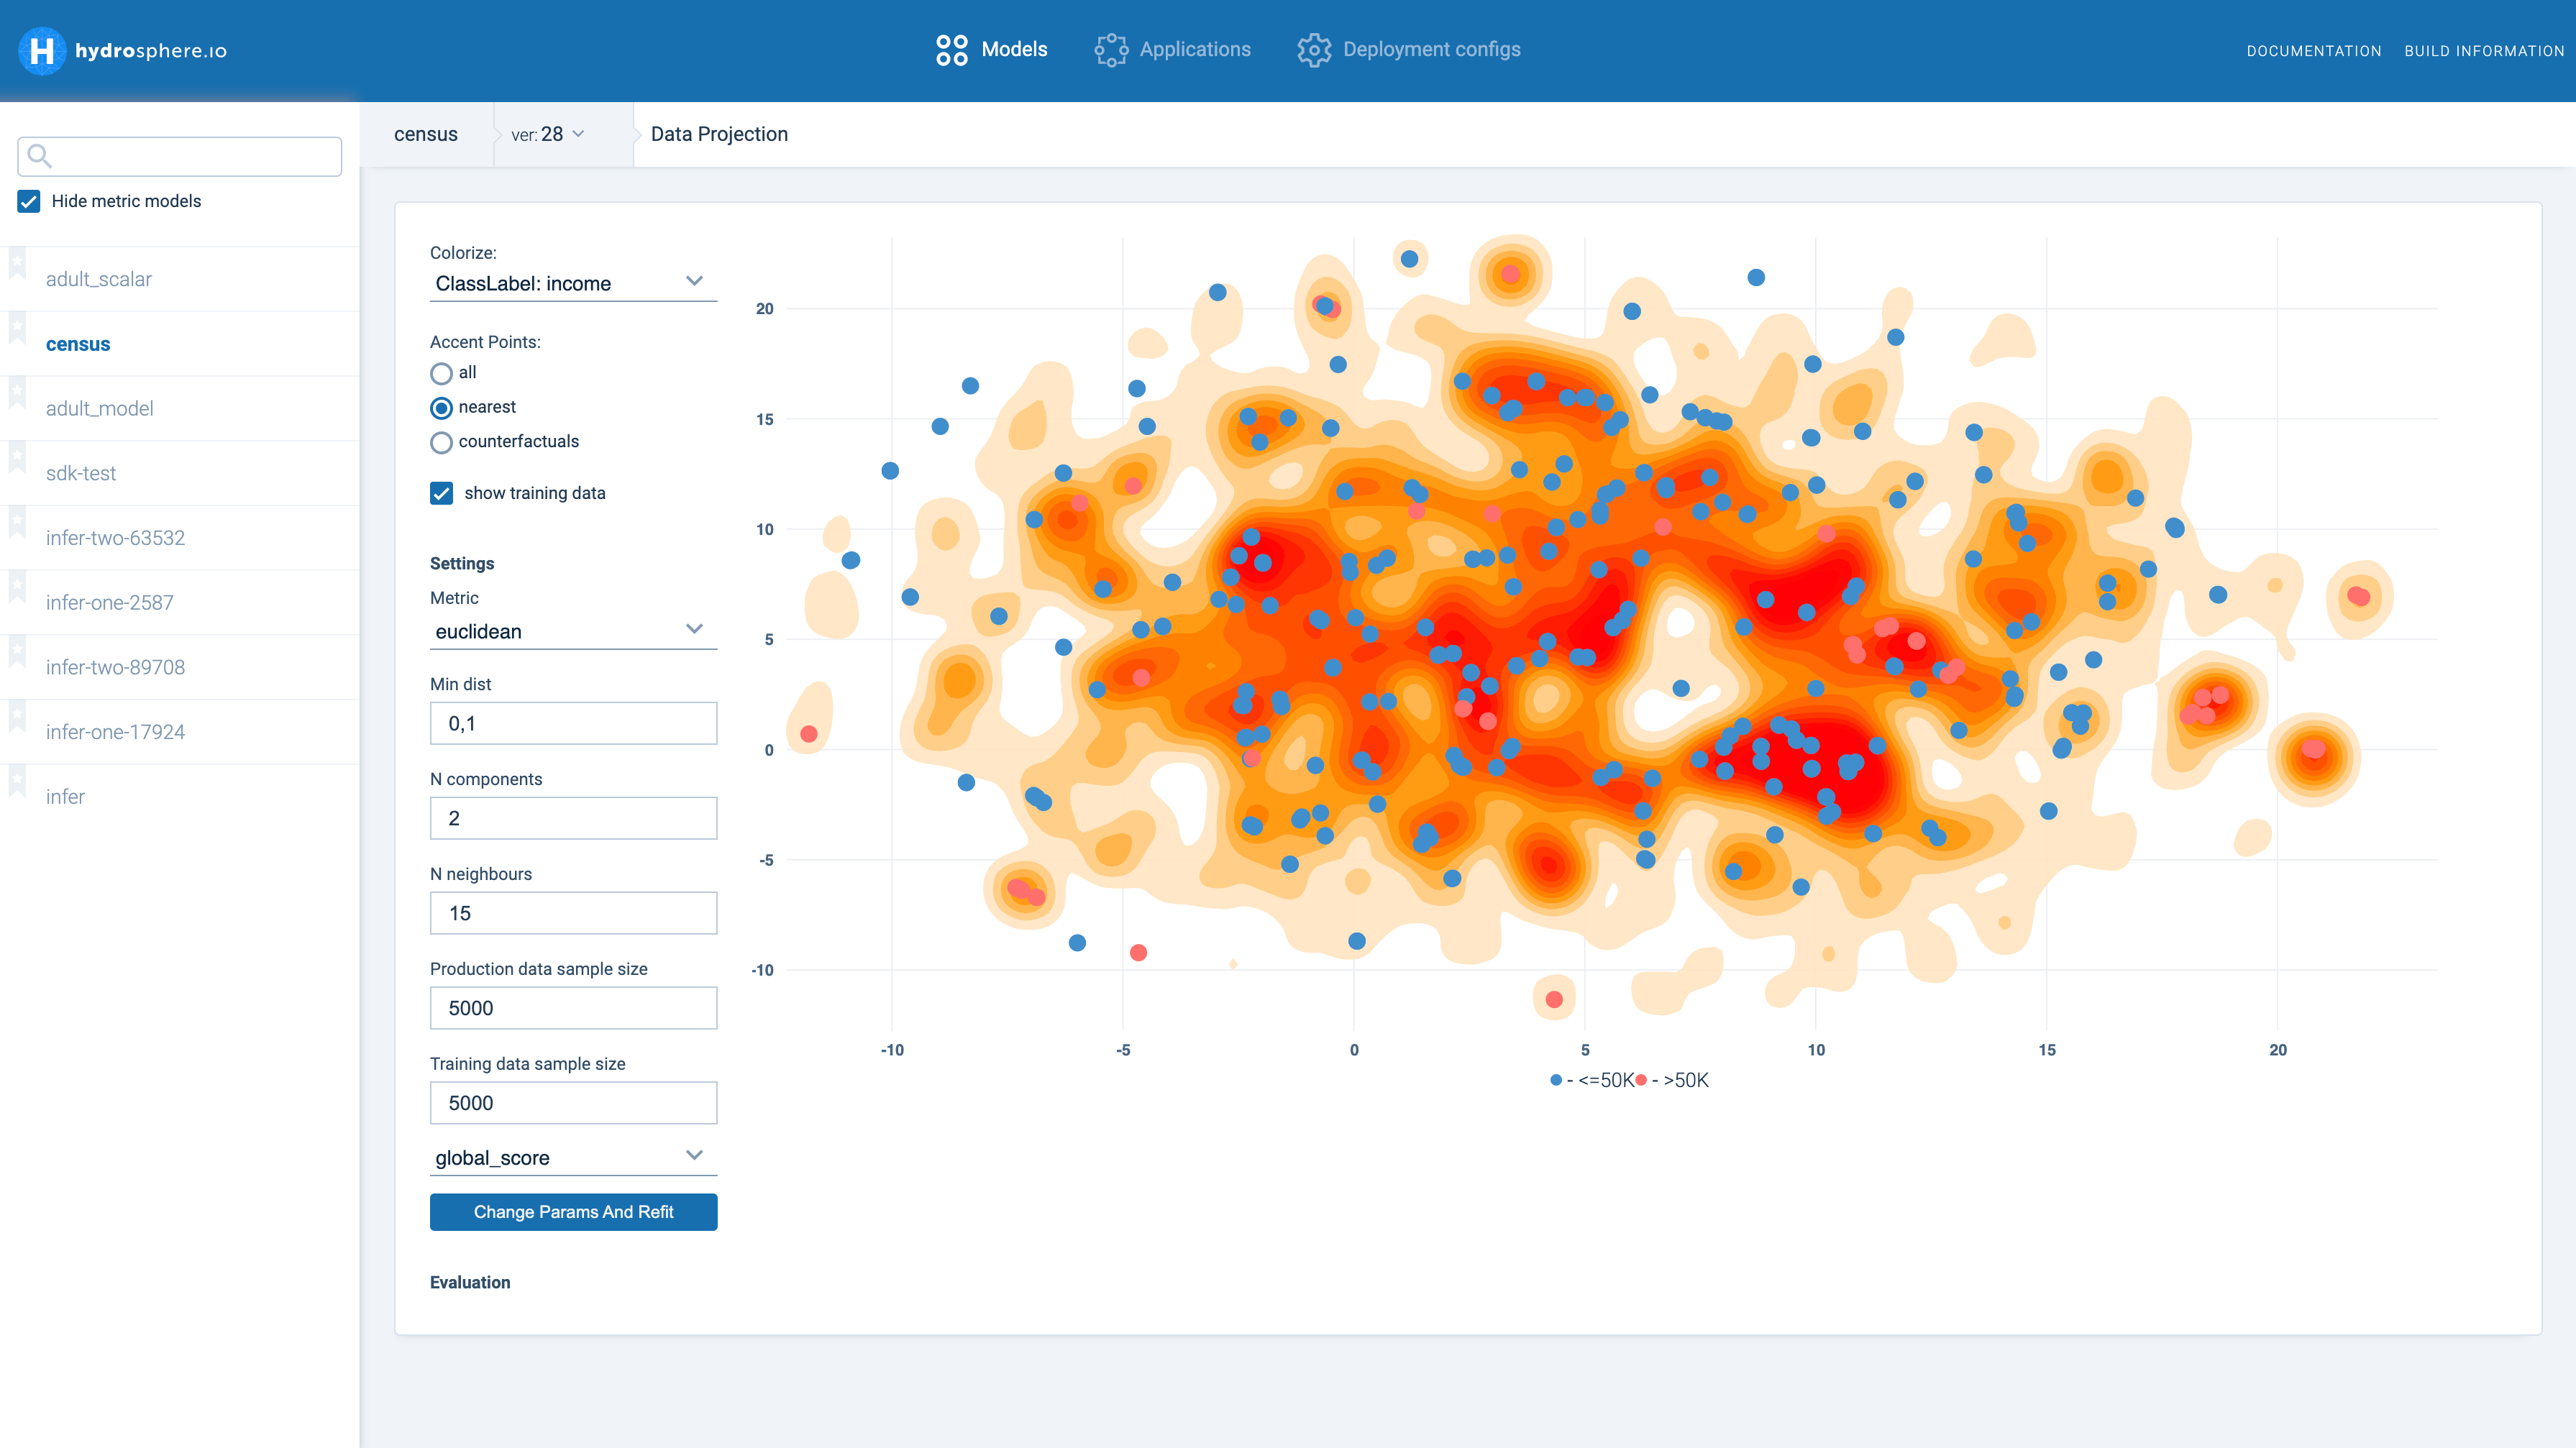
Task: Click the N neighbours input field
Action: [x=572, y=913]
